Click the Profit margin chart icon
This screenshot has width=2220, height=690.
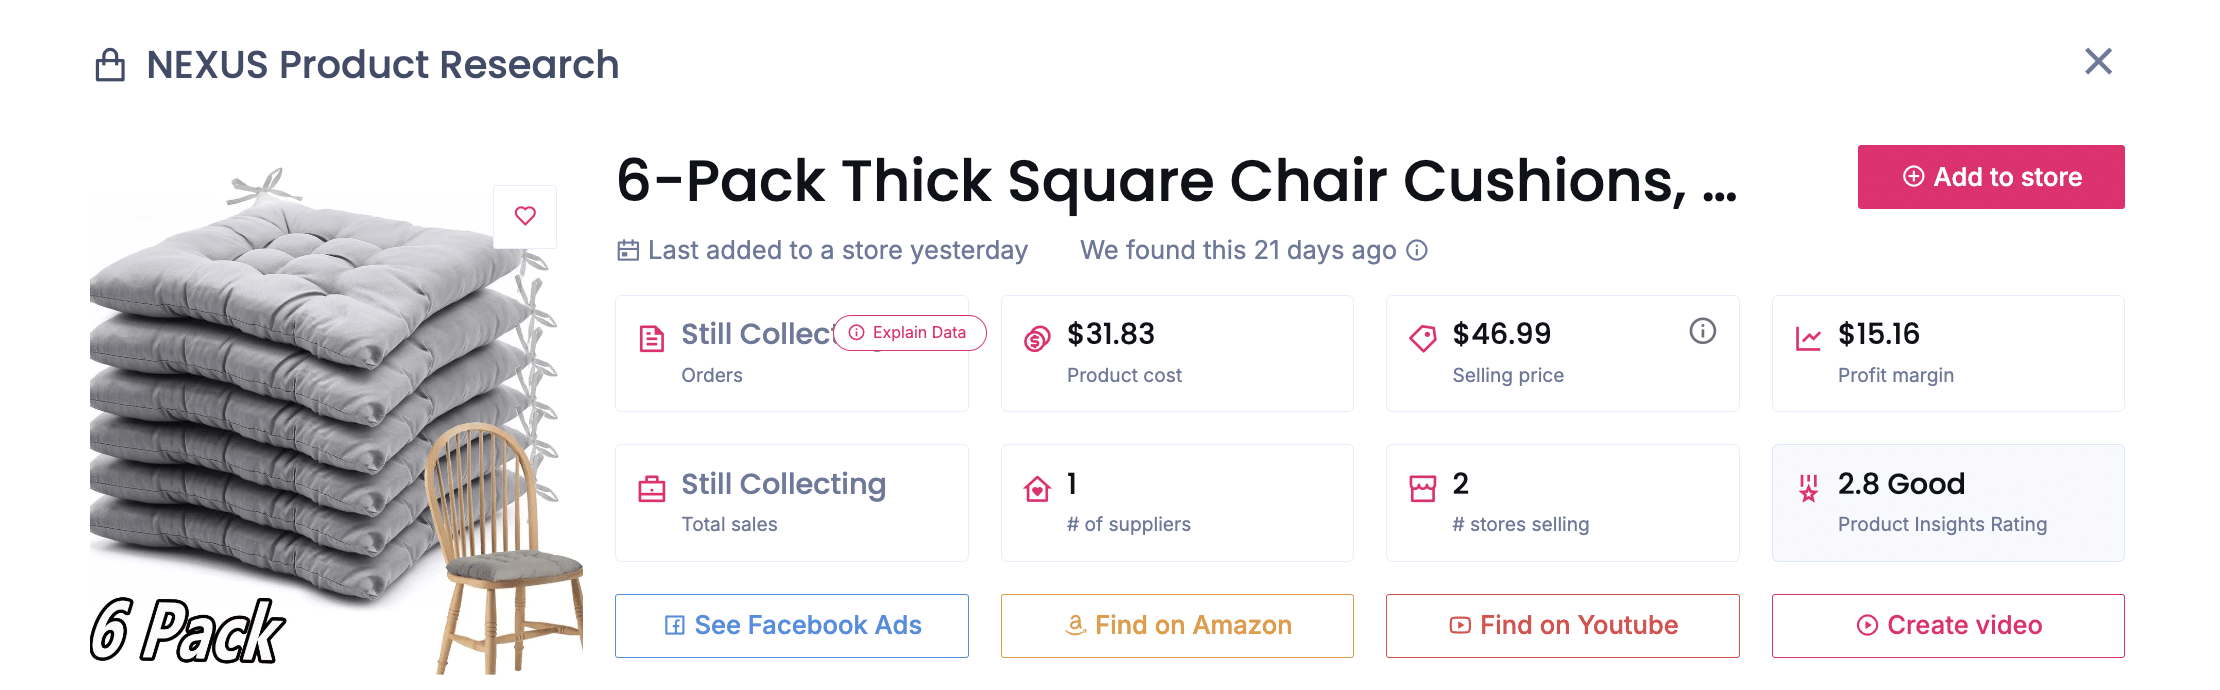coord(1808,339)
